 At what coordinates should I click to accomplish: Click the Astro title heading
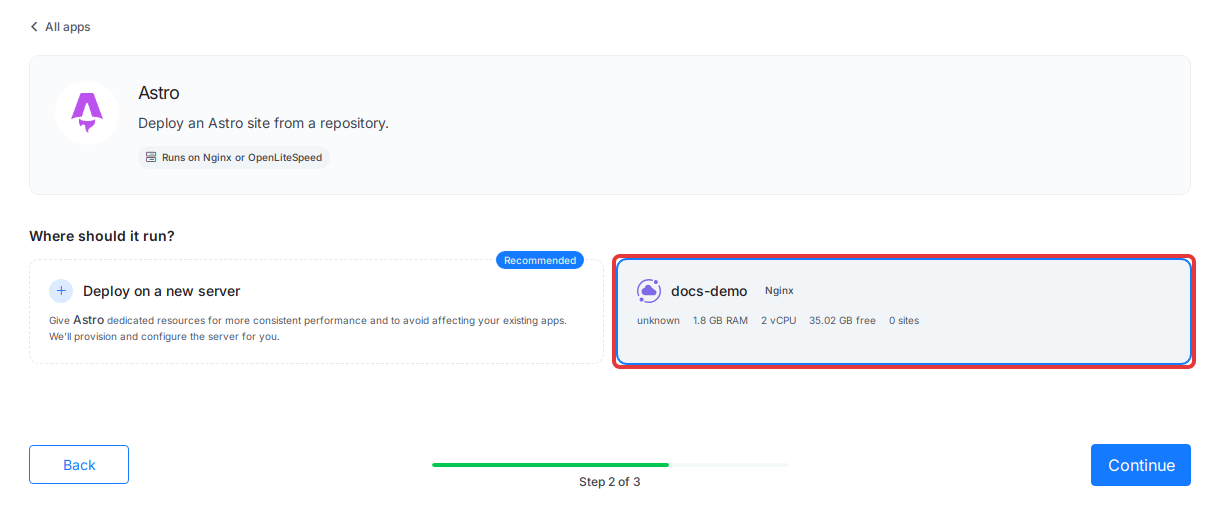(159, 93)
